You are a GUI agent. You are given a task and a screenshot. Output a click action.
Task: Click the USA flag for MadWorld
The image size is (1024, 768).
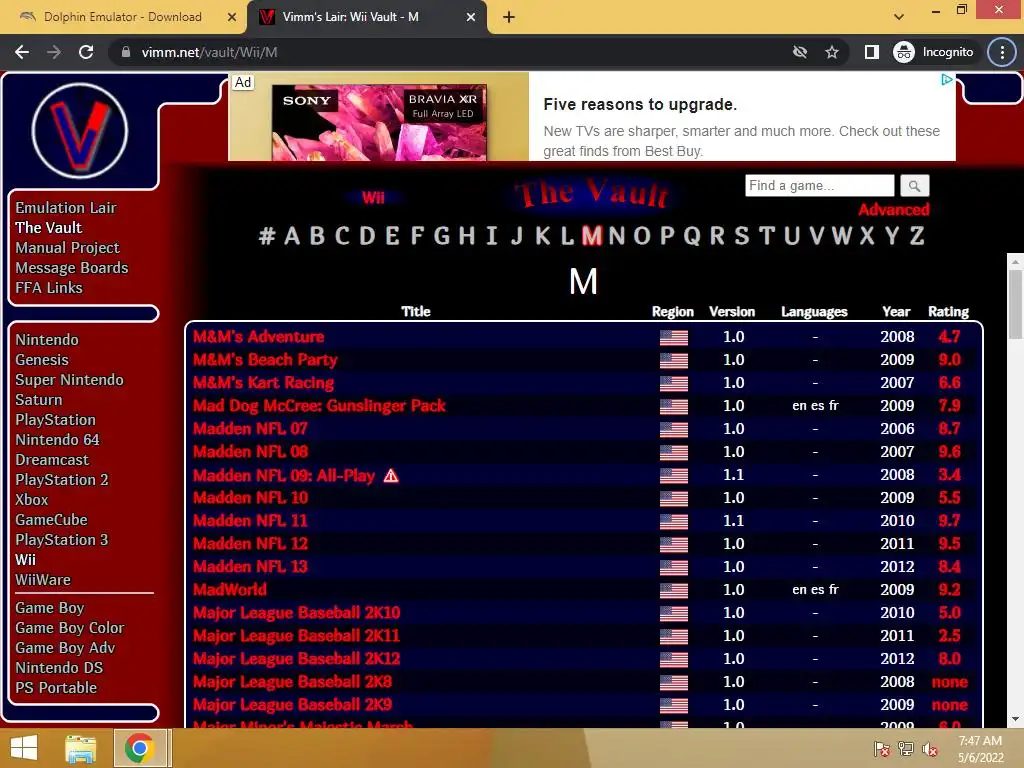point(673,590)
